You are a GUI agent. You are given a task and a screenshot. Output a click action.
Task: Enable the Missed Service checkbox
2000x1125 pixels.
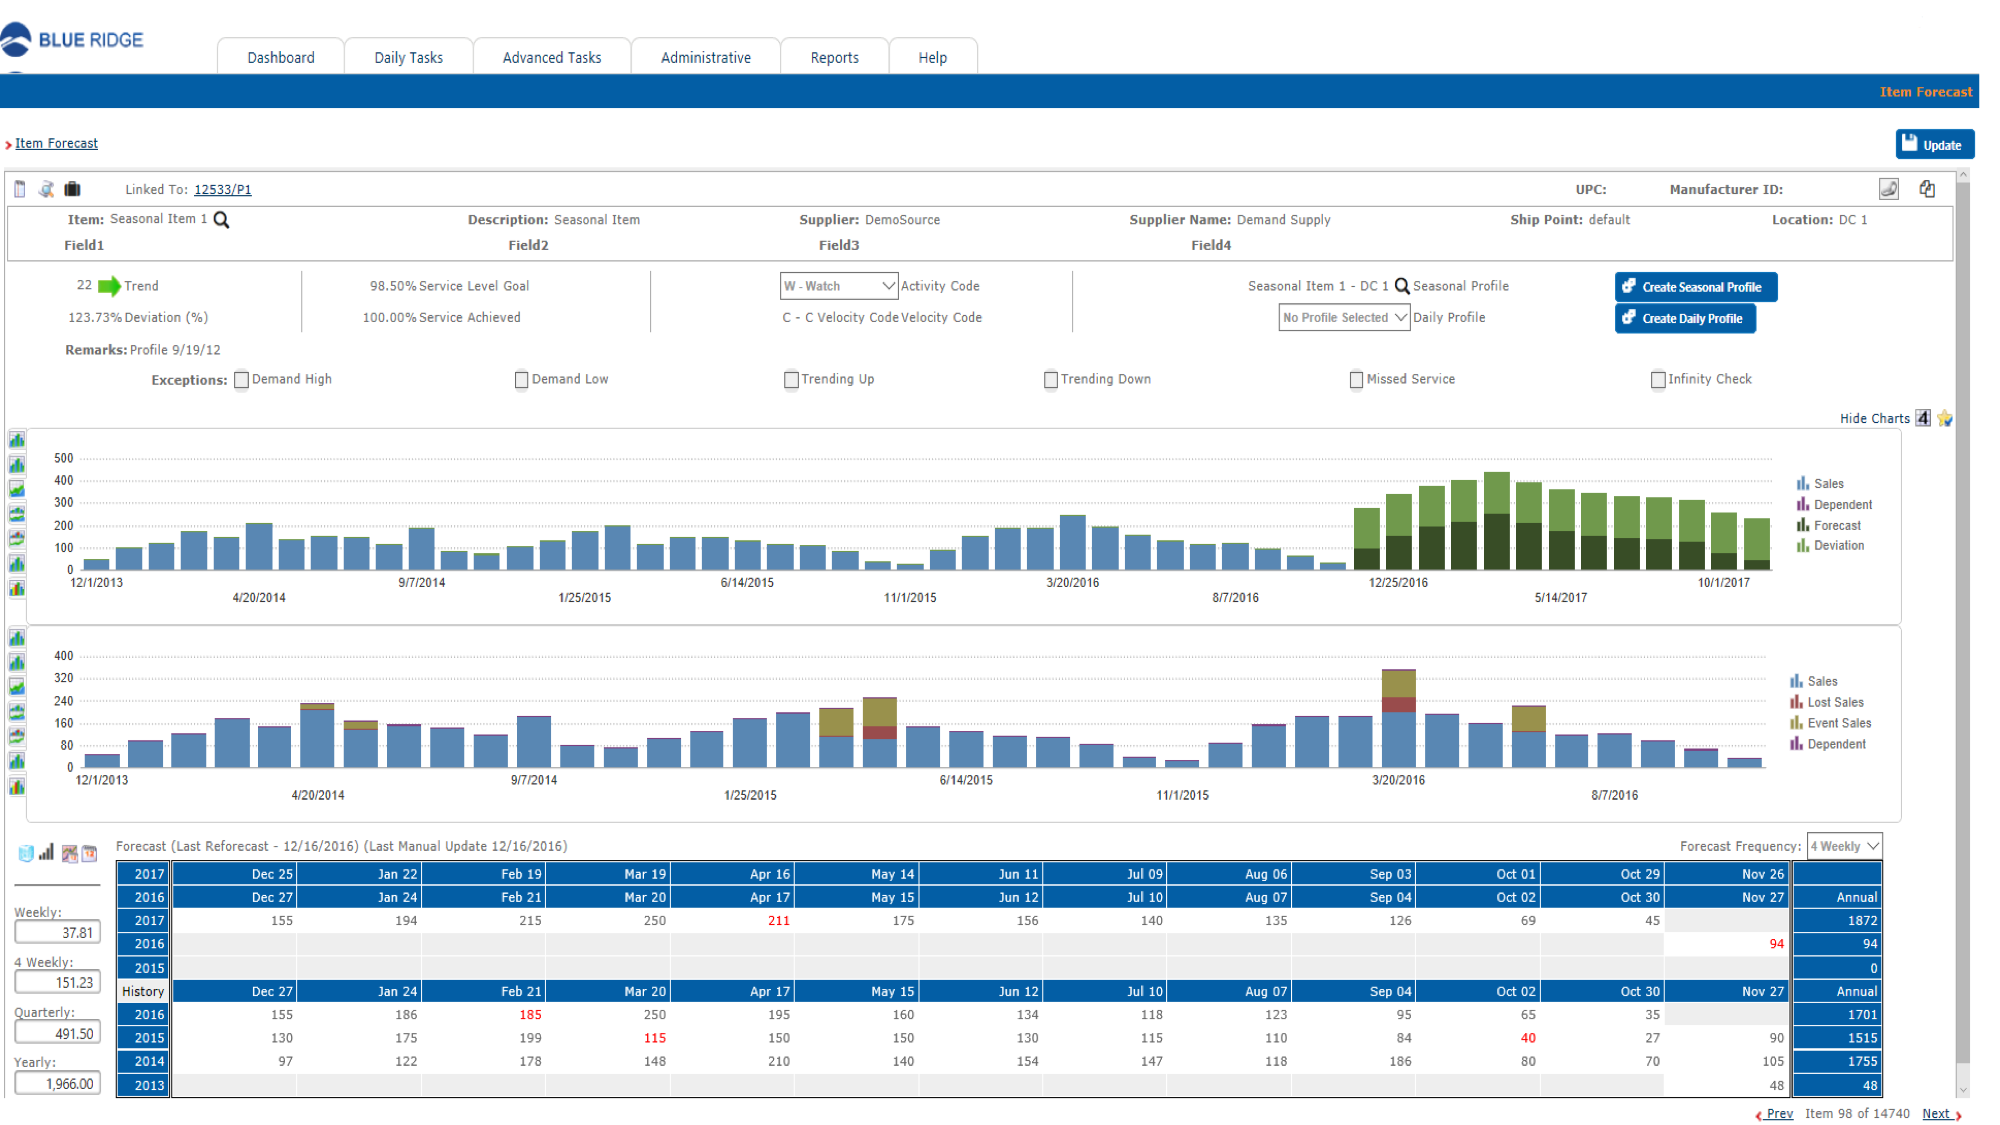pyautogui.click(x=1356, y=380)
